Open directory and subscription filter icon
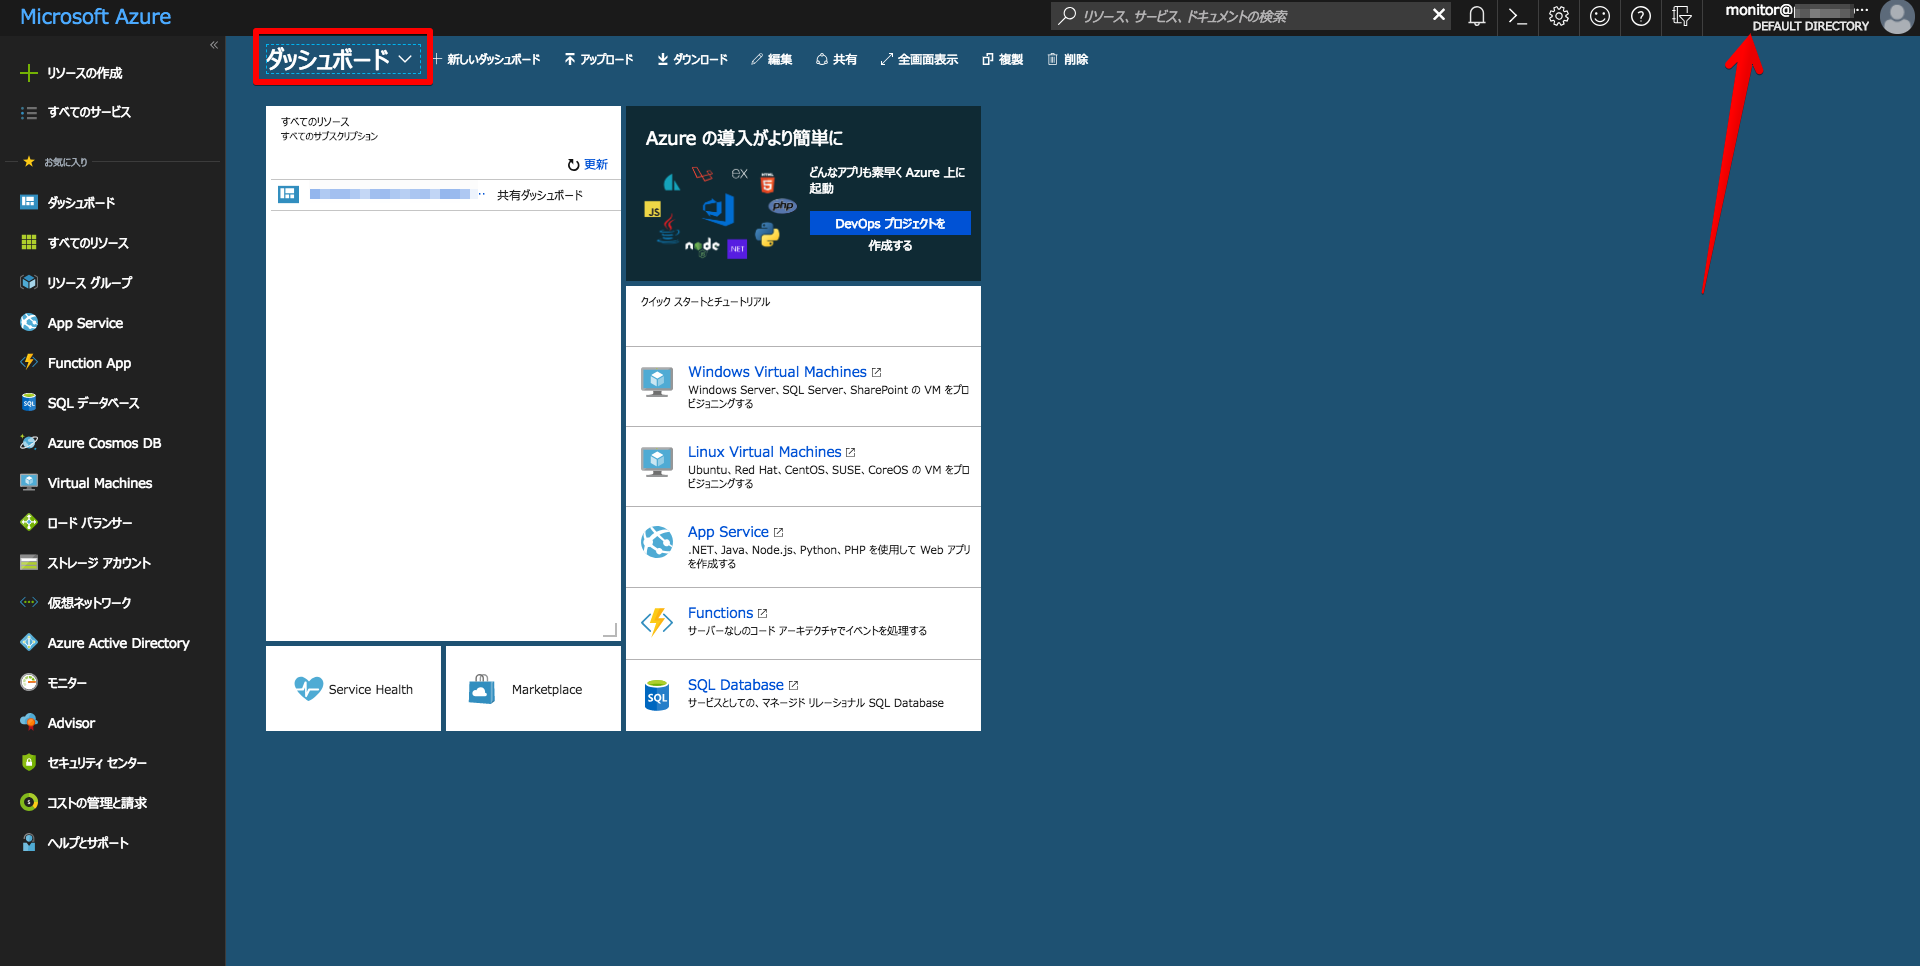 coord(1682,16)
